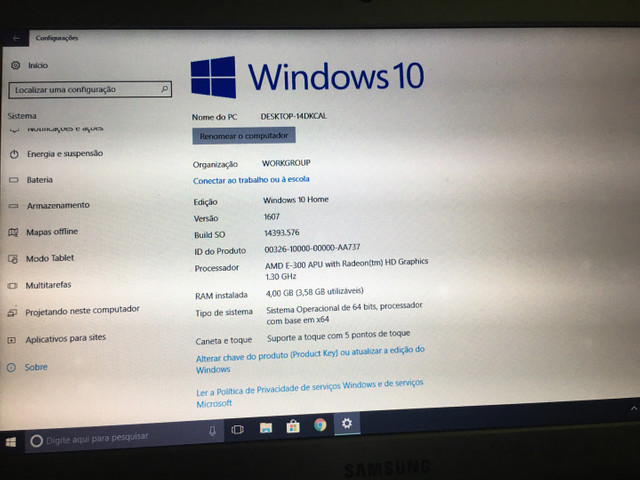Viewport: 640px width, 480px height.
Task: Click the Windows 10 logo
Action: tap(307, 77)
